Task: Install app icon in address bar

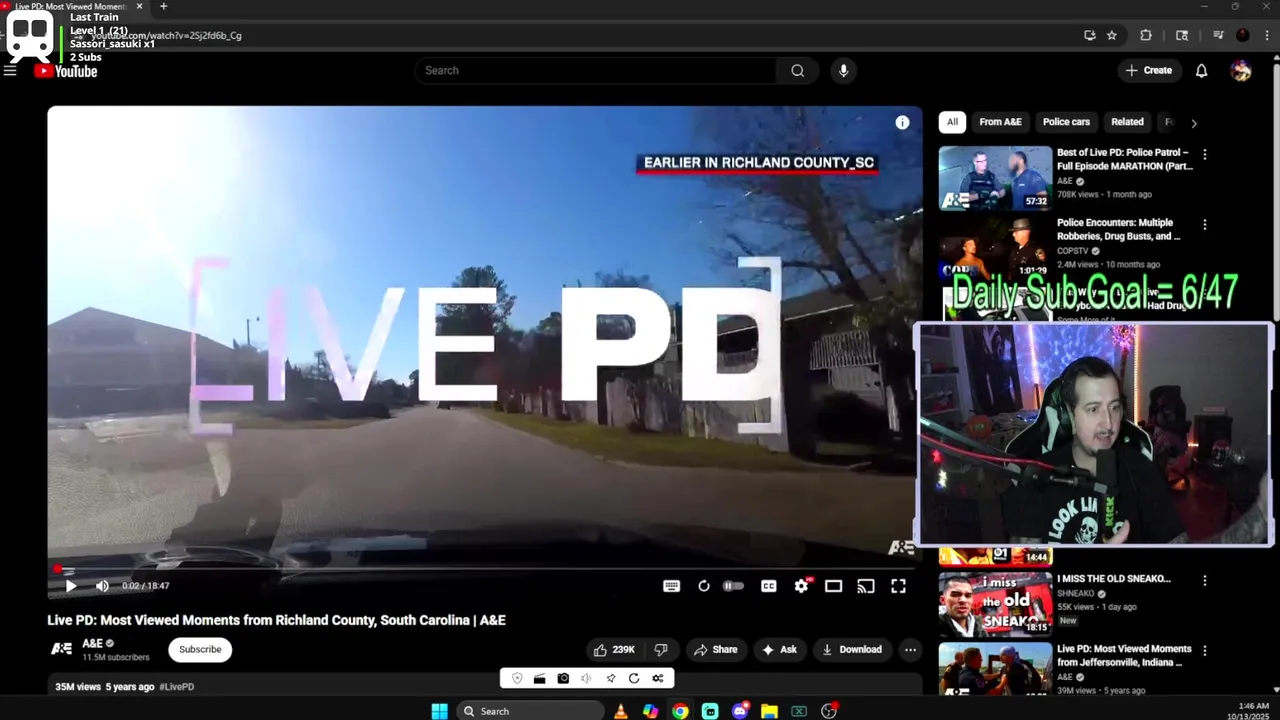Action: (x=1089, y=35)
